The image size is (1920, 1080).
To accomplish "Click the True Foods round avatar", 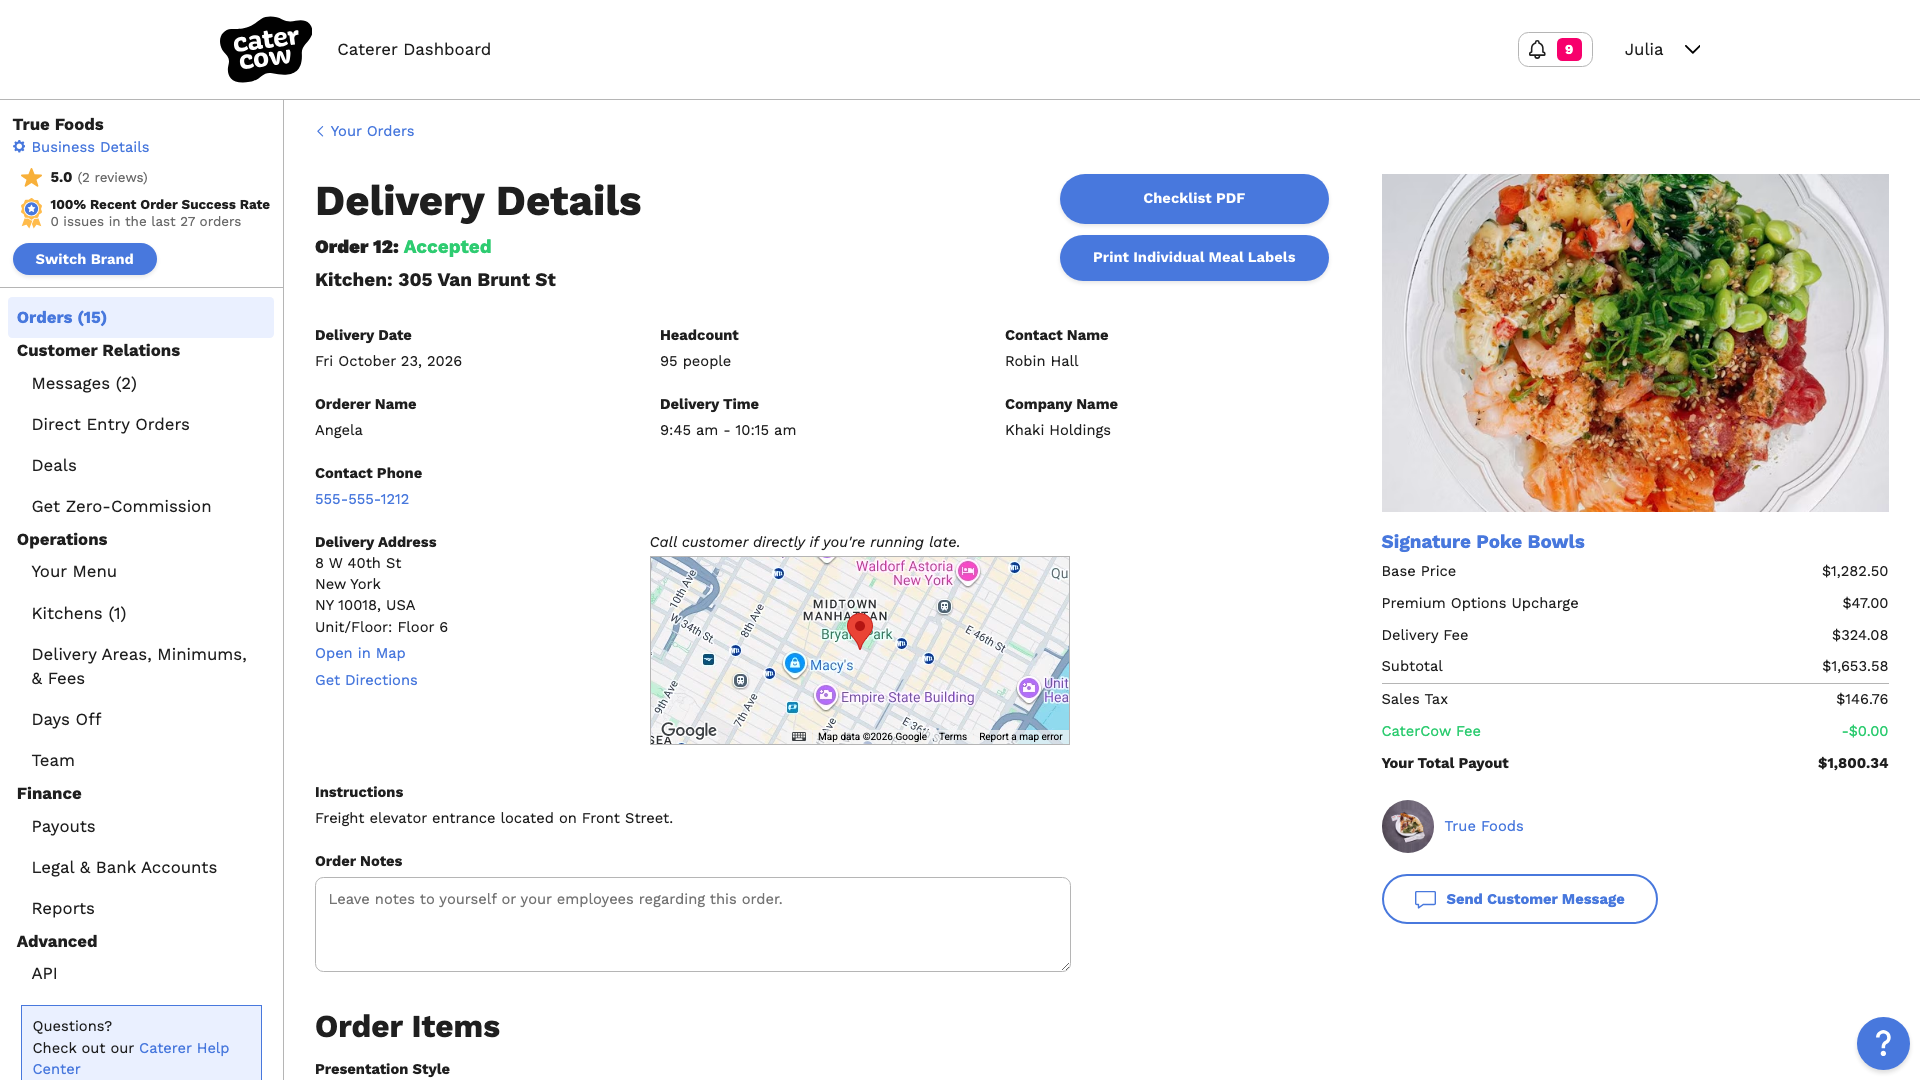I will pos(1407,826).
